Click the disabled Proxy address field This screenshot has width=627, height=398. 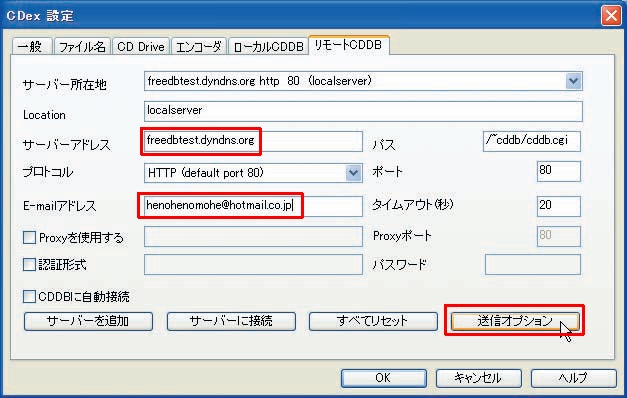pyautogui.click(x=253, y=236)
